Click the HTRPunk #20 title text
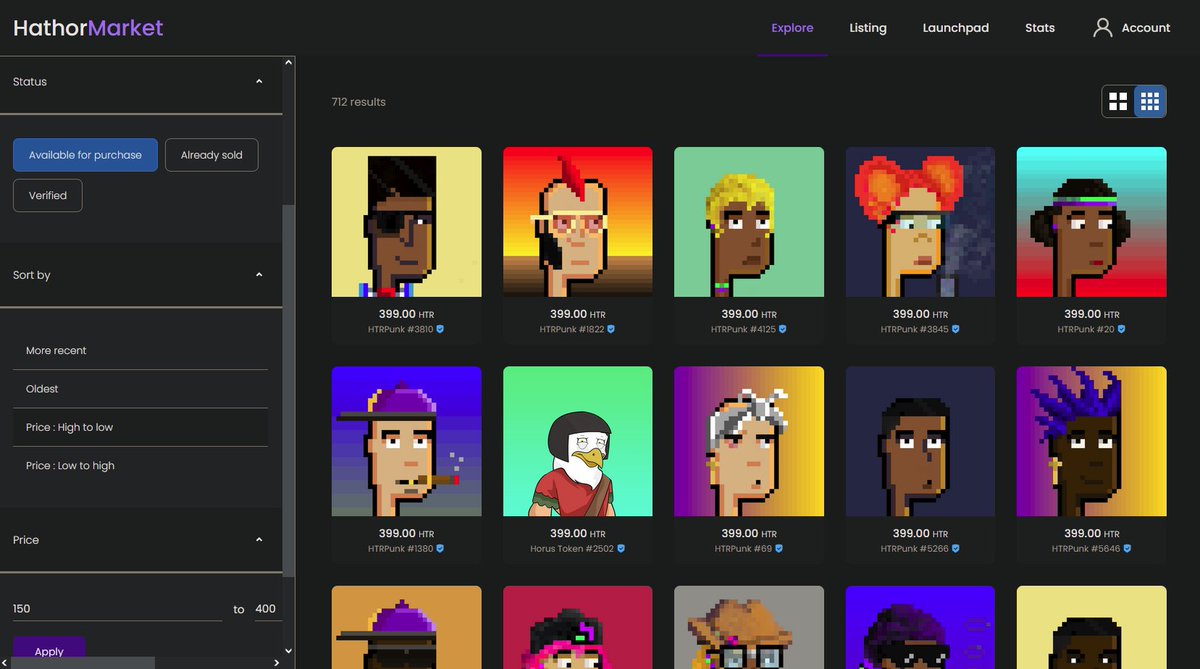Screen dimensions: 1200x669 pos(1087,329)
